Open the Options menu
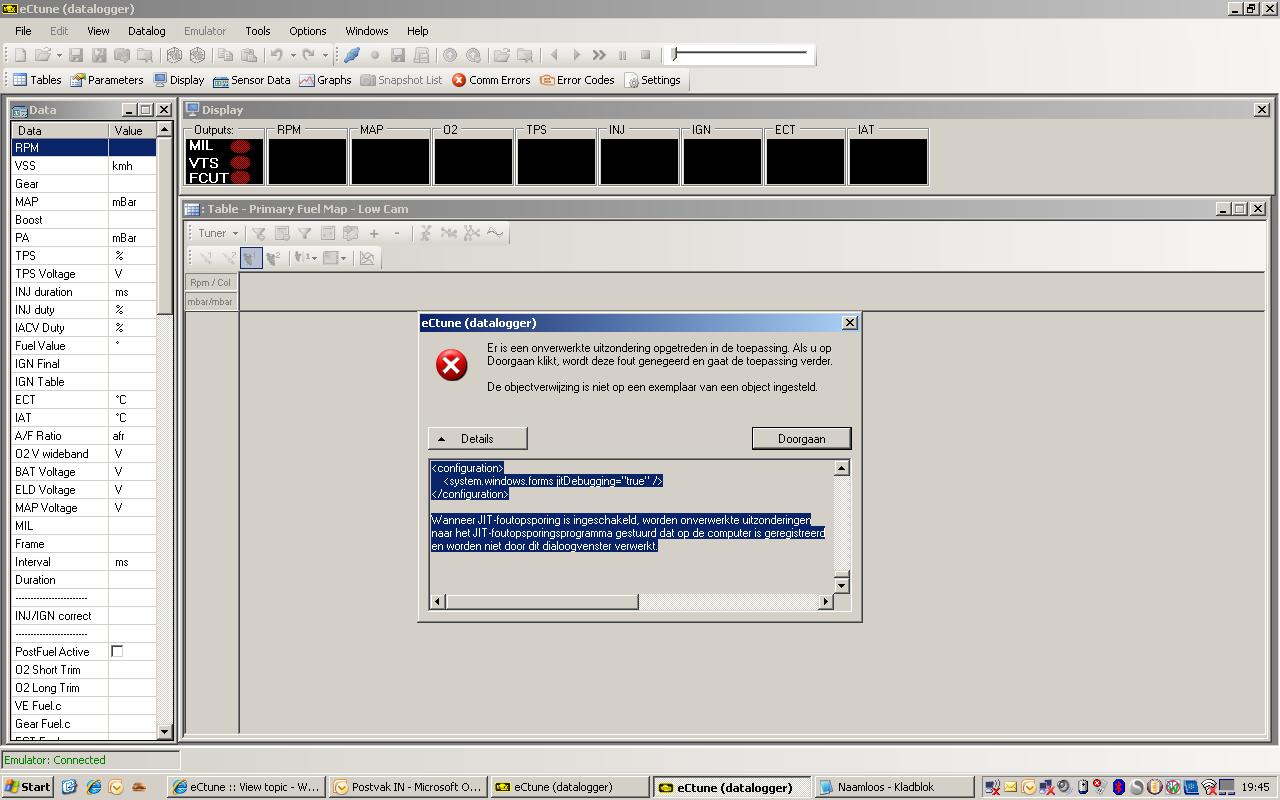This screenshot has width=1280, height=800. (x=307, y=31)
